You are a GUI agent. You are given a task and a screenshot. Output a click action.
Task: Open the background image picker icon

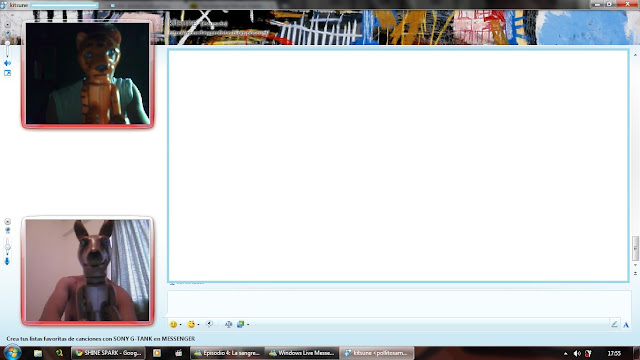(241, 324)
